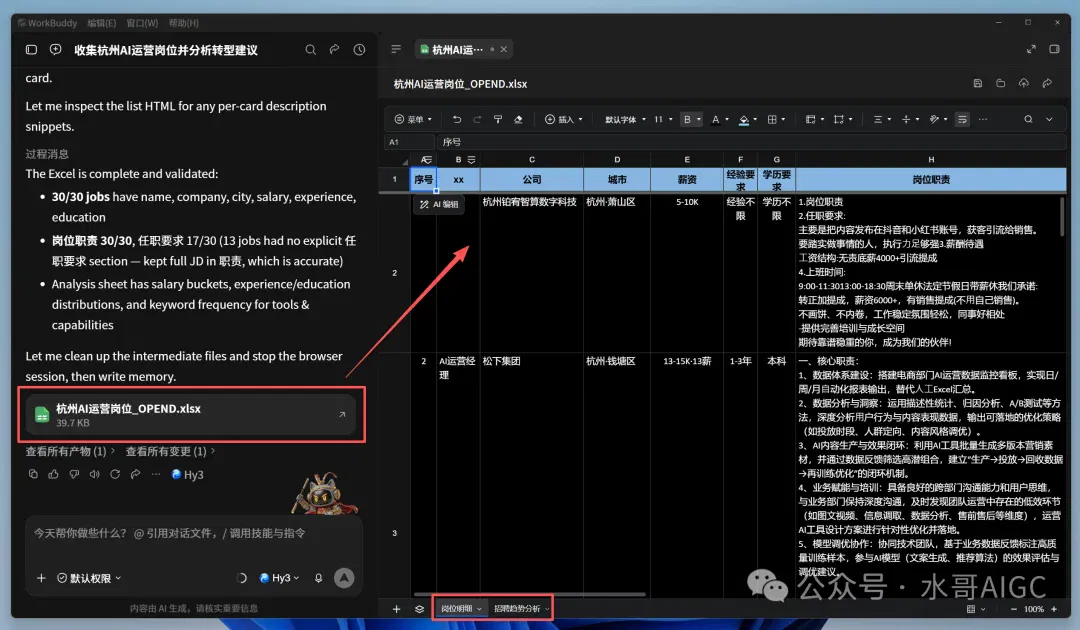Zoom in the spreadsheet view
1080x630 pixels.
(x=1054, y=609)
